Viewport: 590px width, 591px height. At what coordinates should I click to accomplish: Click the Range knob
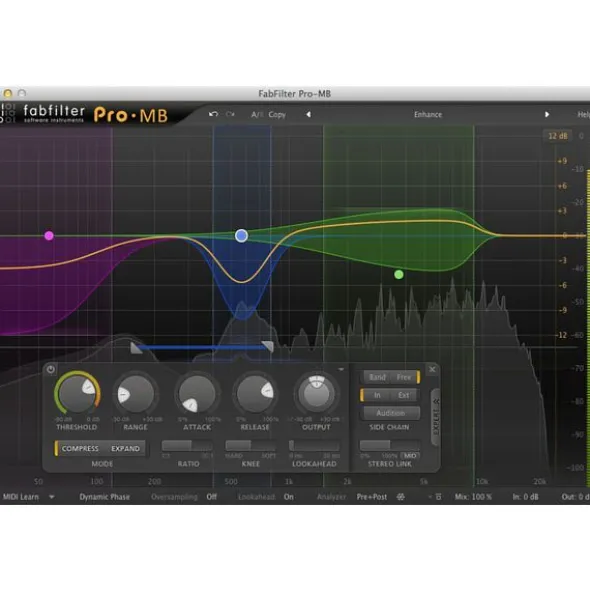tap(135, 394)
